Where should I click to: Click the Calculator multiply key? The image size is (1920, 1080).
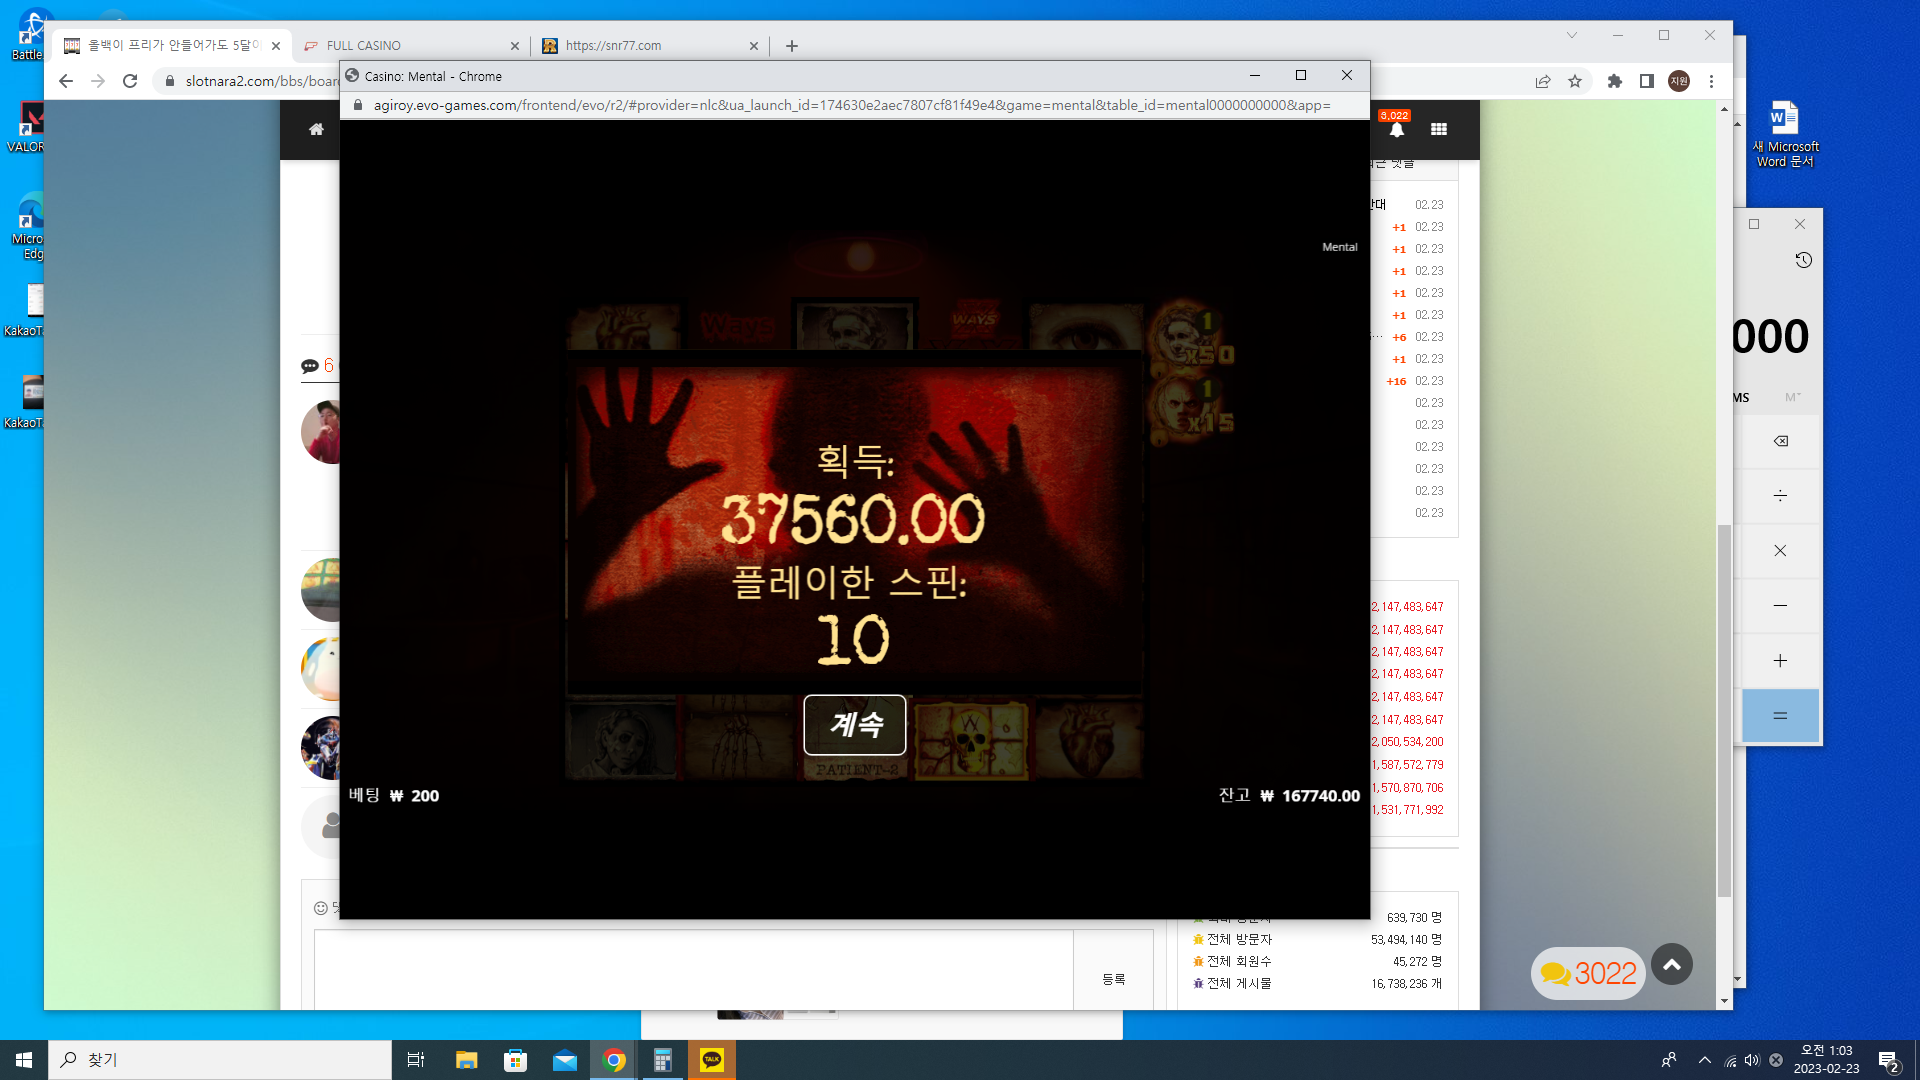coord(1780,551)
